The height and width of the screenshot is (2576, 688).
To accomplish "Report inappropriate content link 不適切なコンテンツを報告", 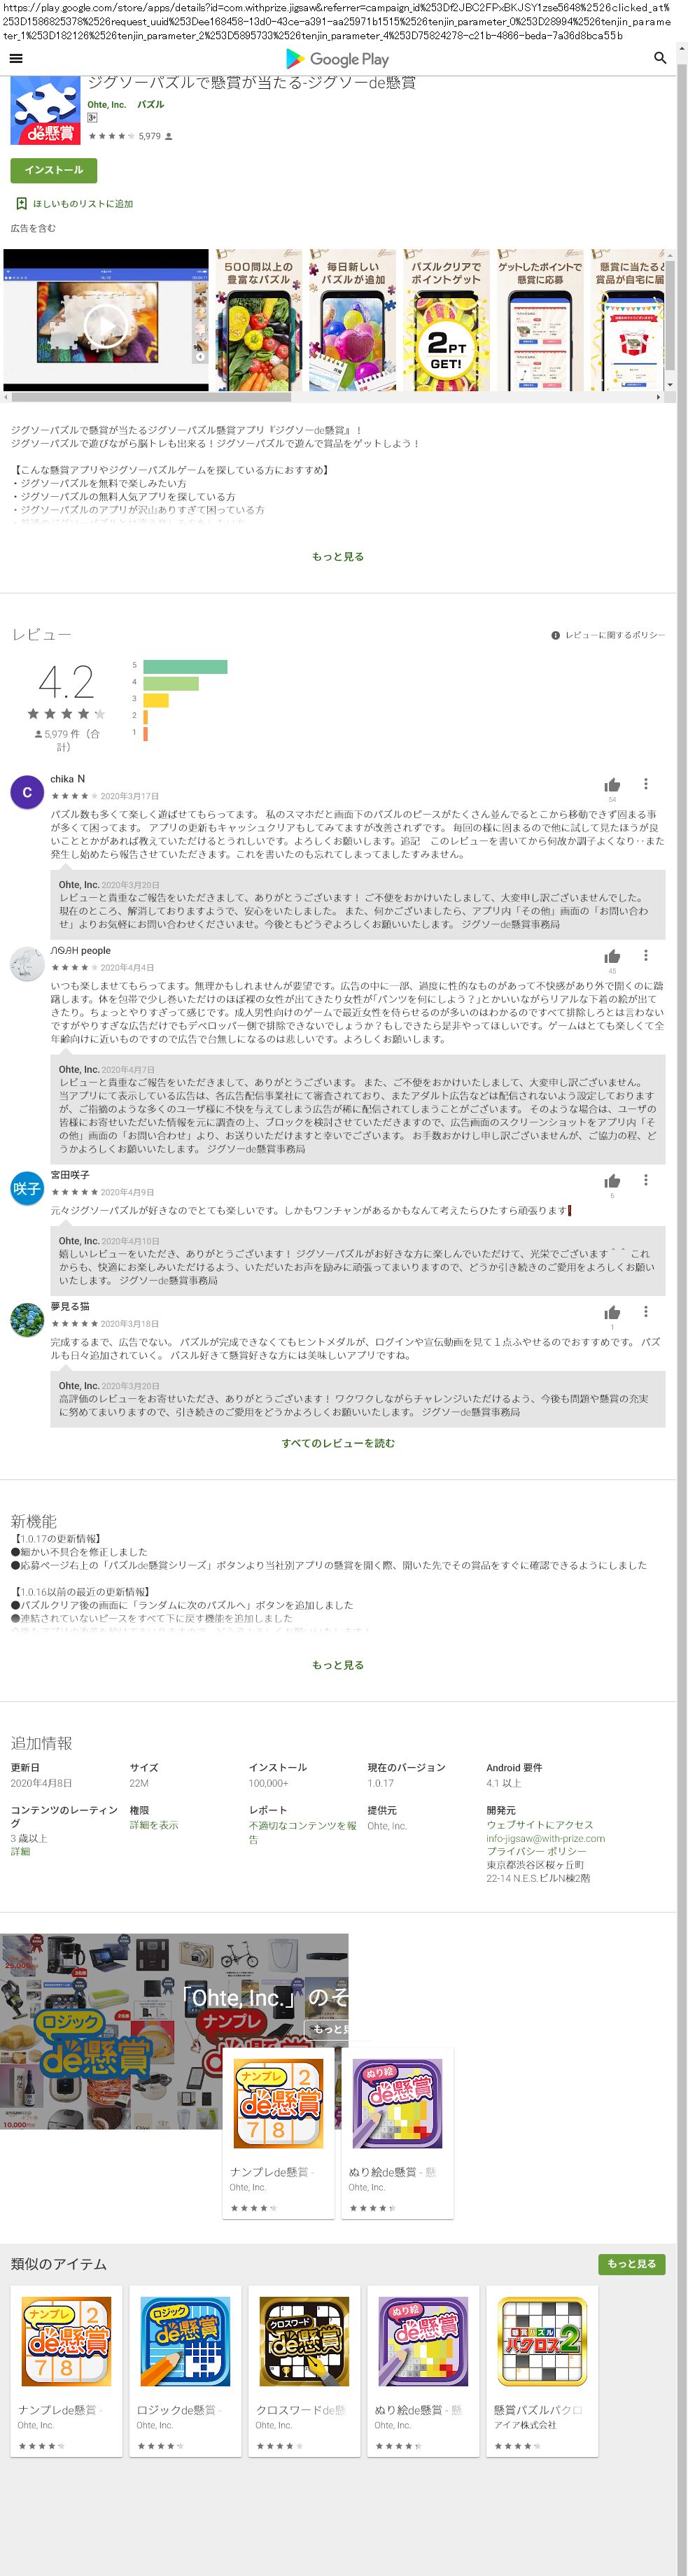I will pos(303,1832).
